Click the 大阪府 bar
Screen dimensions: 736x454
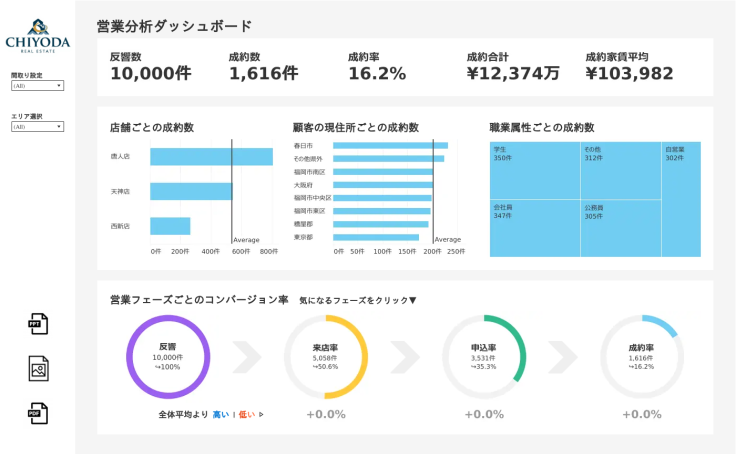[383, 185]
